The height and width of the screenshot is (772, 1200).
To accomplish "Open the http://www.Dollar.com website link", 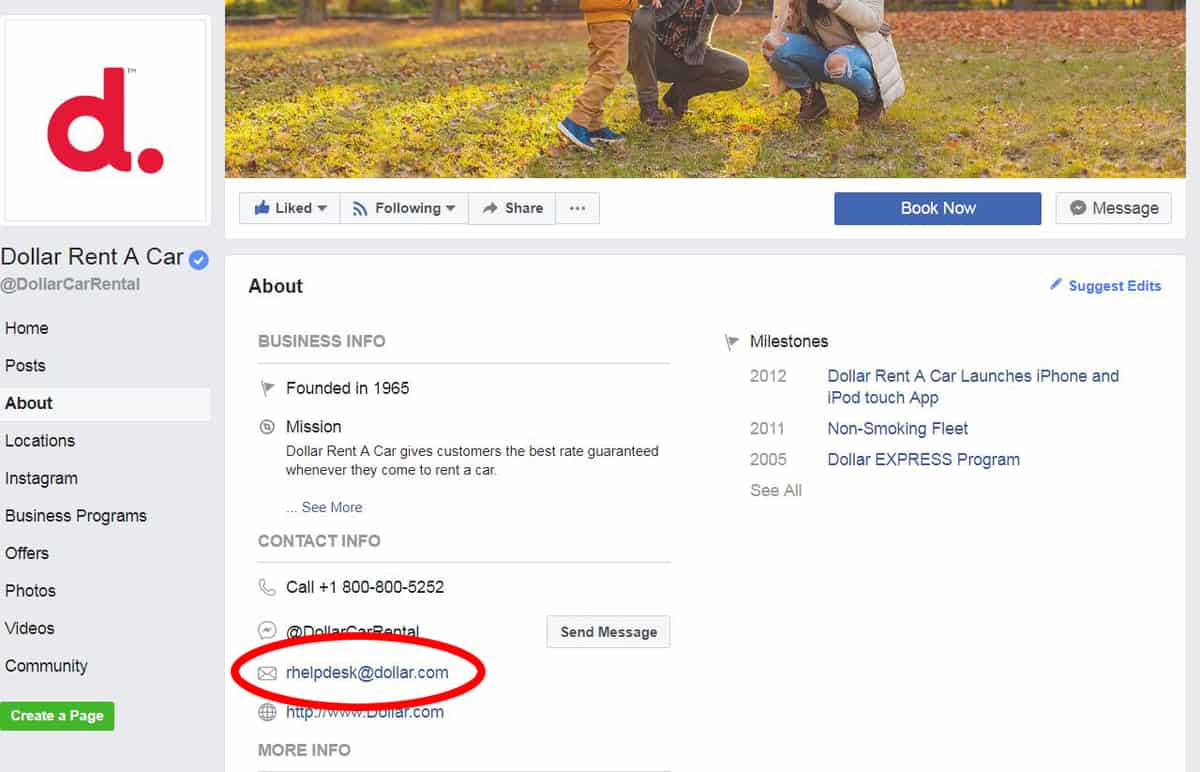I will click(365, 712).
